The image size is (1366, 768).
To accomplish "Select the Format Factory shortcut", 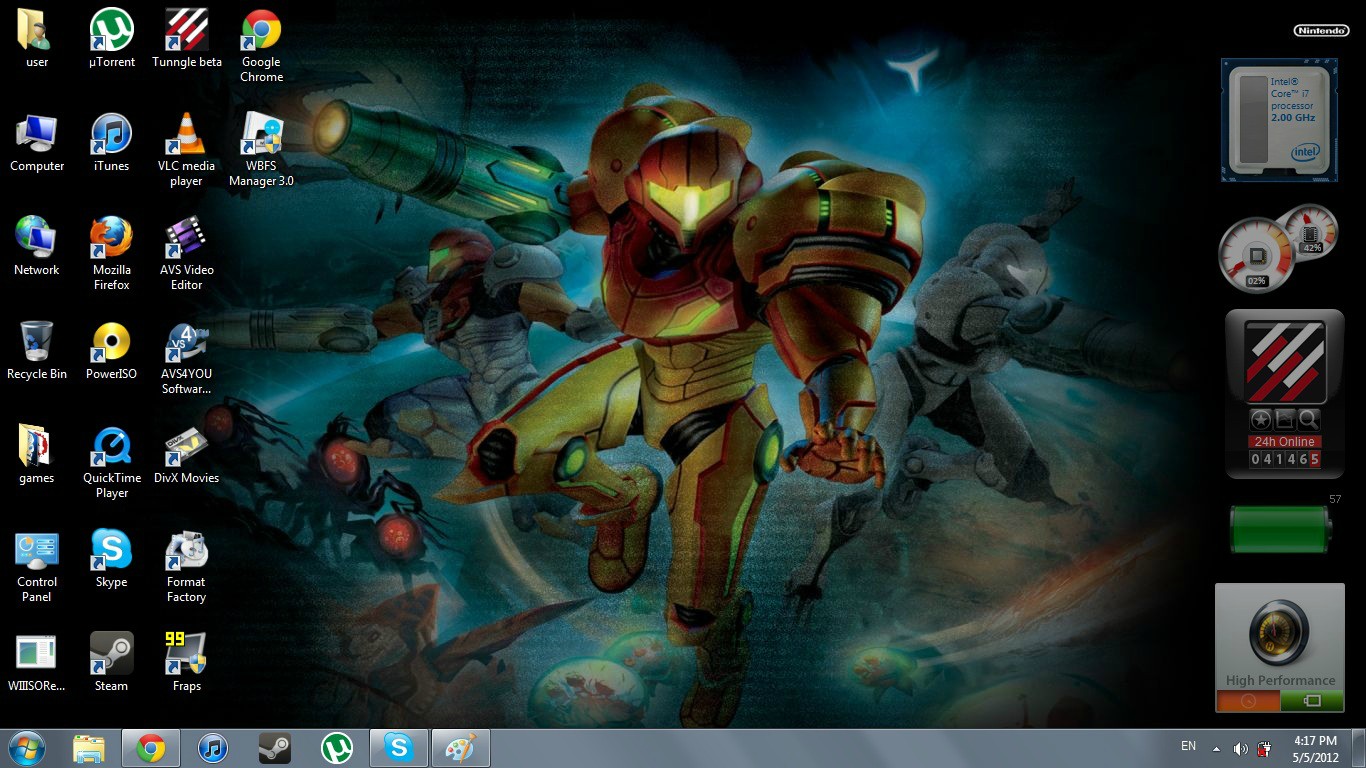I will pyautogui.click(x=187, y=566).
